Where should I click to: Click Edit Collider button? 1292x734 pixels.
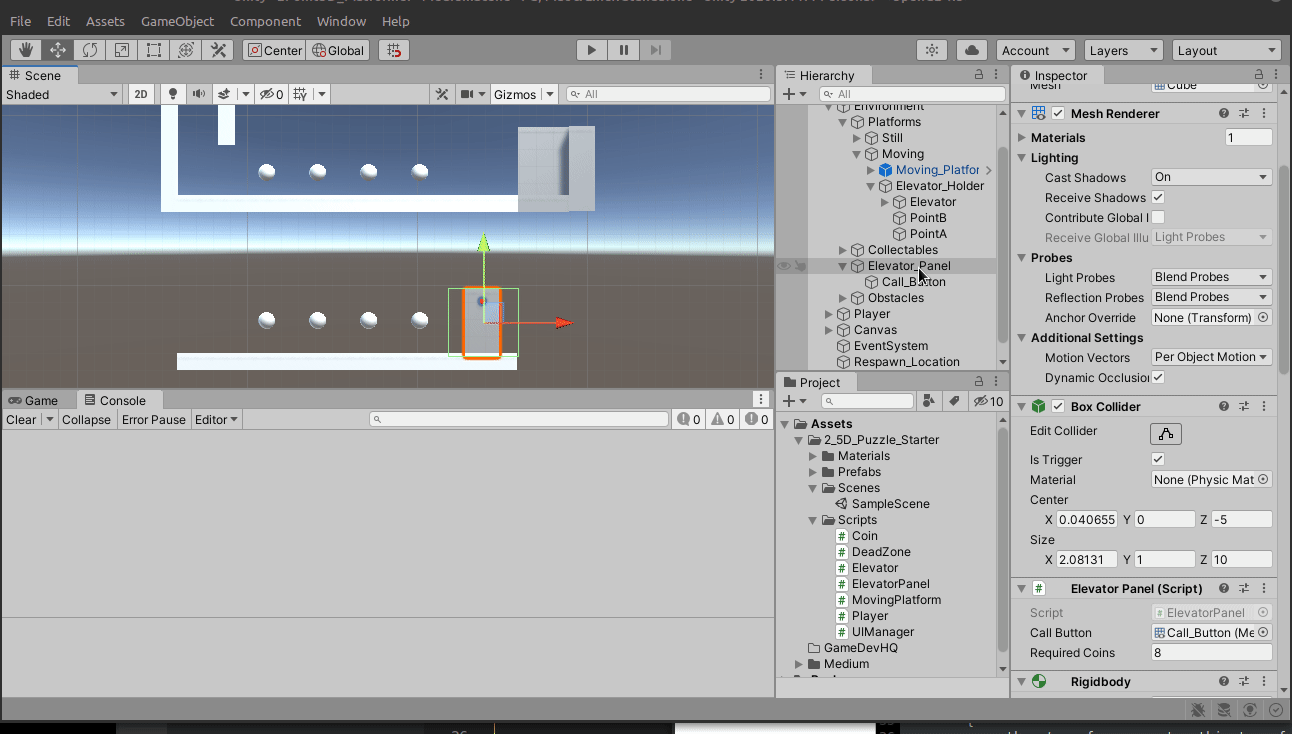tap(1166, 433)
